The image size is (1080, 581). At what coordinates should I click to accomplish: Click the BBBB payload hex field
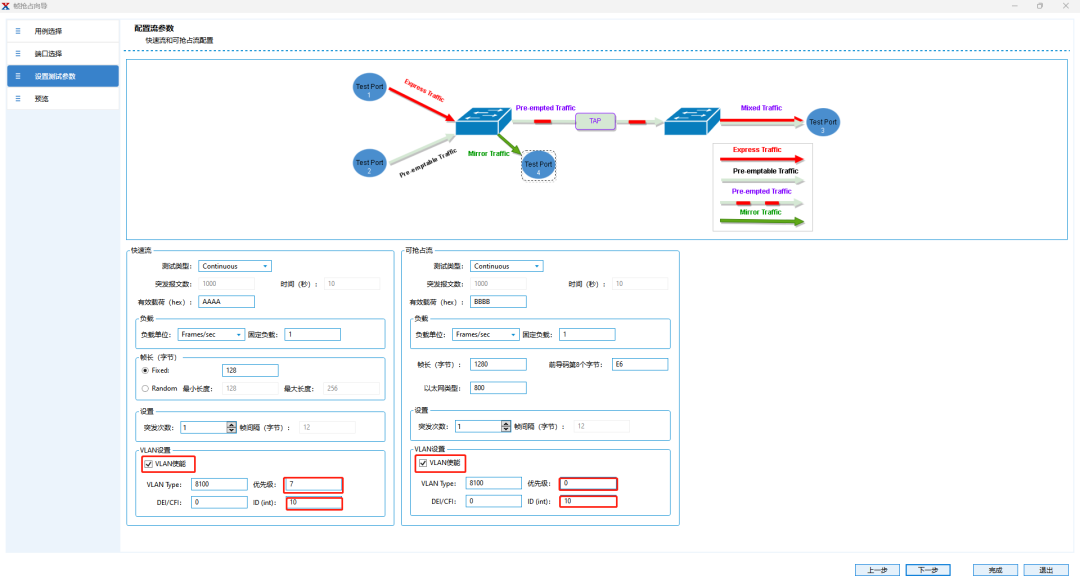[x=499, y=302]
